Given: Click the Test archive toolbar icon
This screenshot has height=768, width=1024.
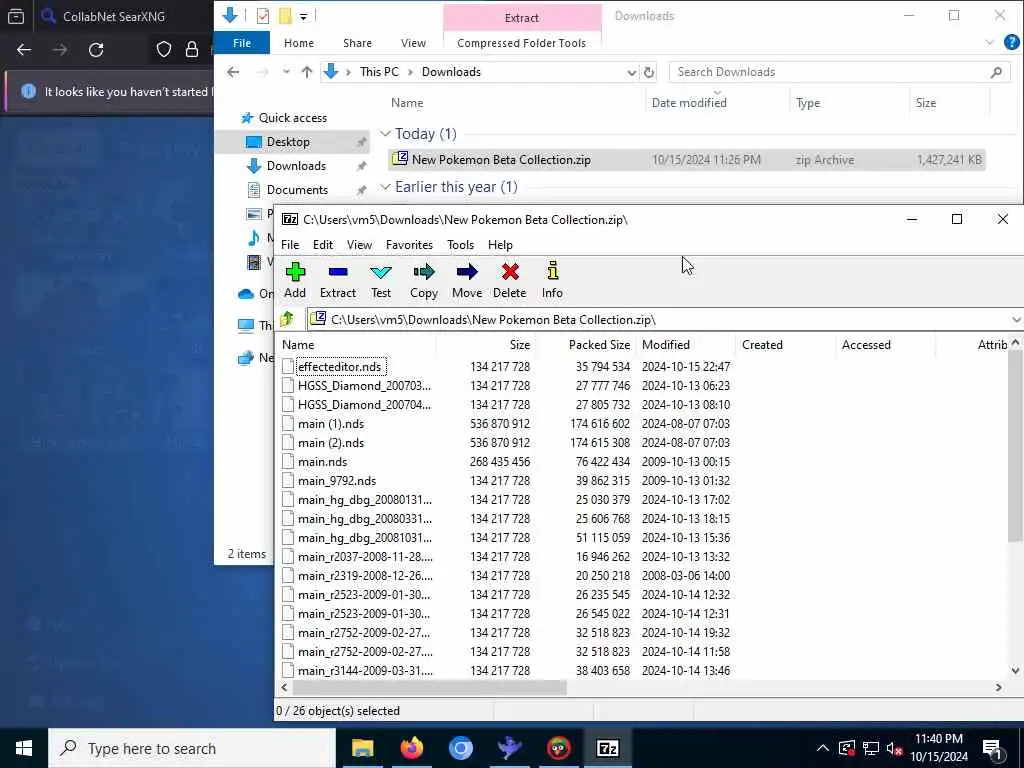Looking at the screenshot, I should coord(381,272).
